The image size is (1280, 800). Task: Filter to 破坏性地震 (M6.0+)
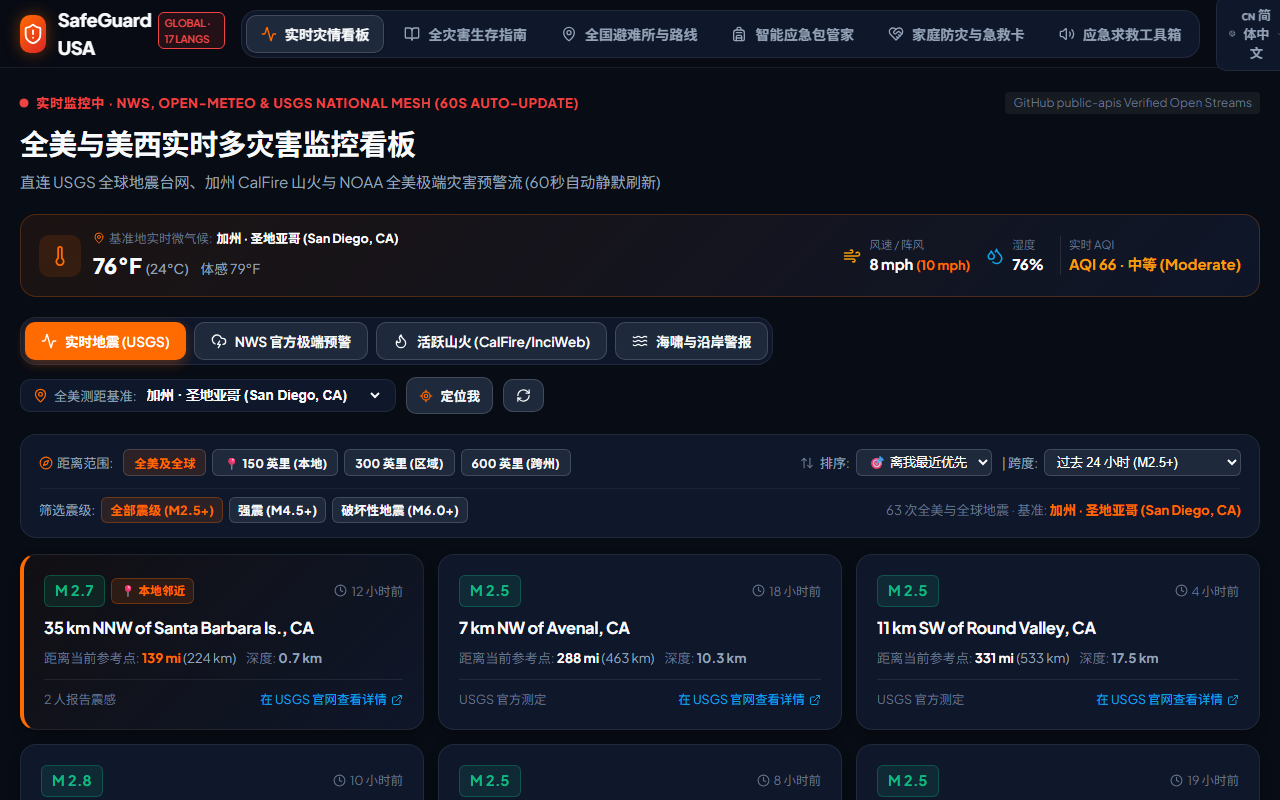click(400, 510)
